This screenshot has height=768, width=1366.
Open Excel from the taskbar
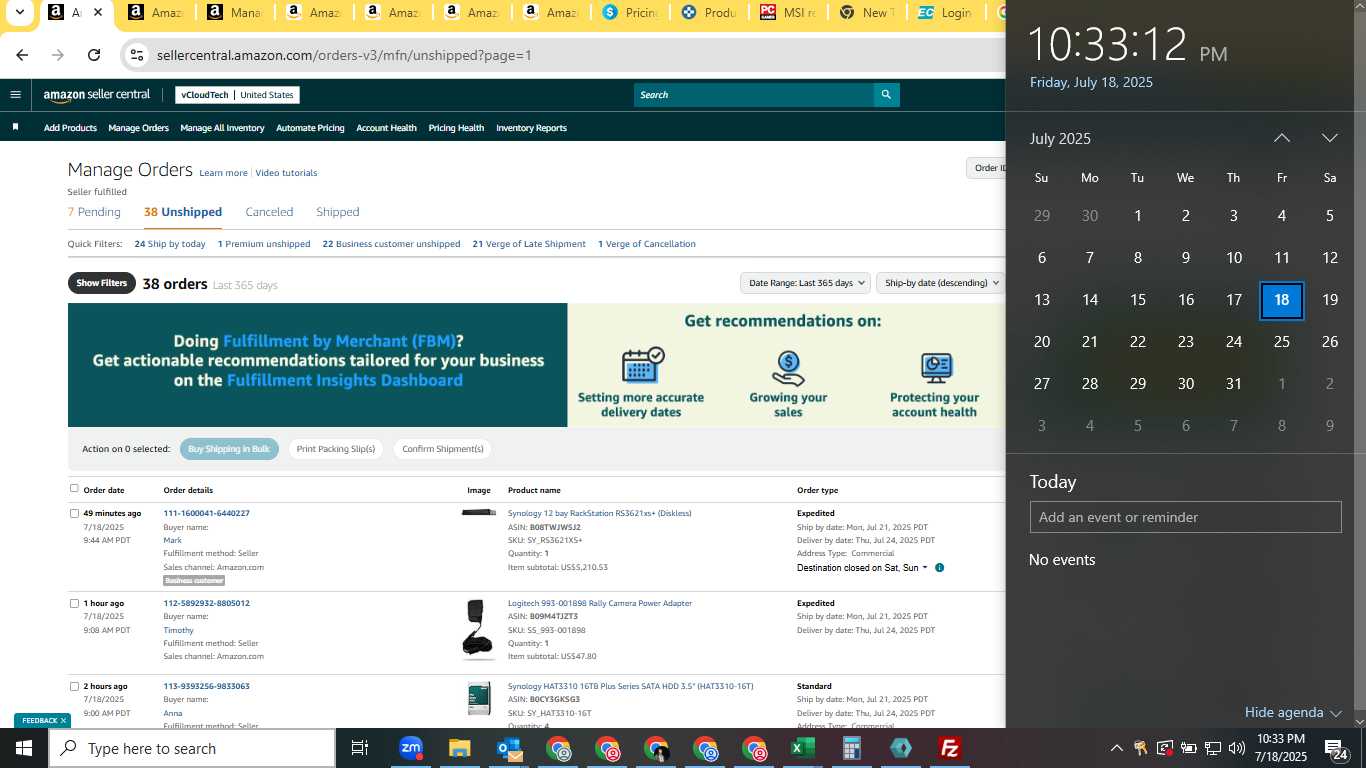coord(803,748)
